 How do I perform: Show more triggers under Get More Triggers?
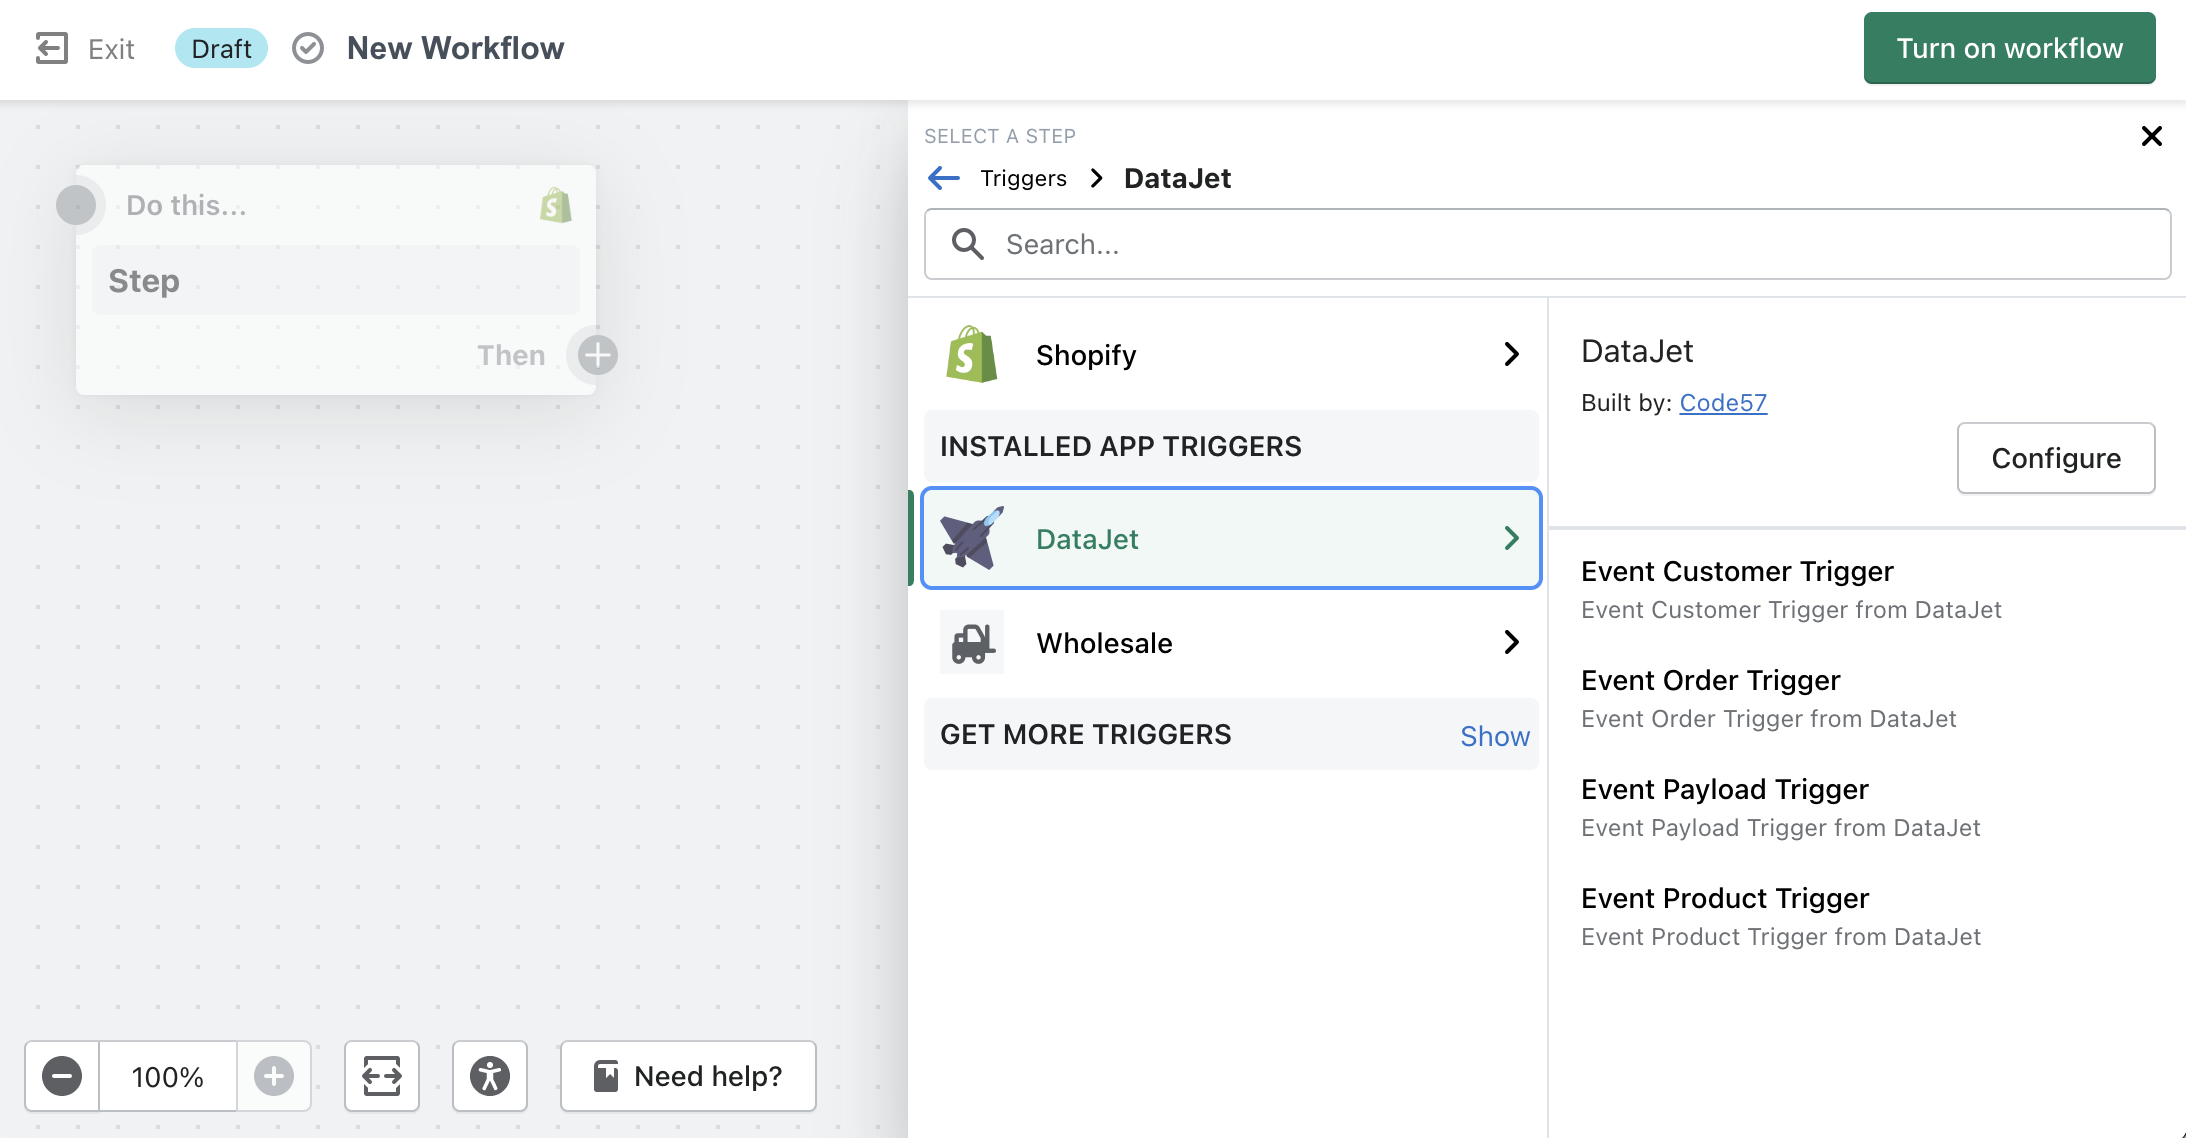point(1494,736)
